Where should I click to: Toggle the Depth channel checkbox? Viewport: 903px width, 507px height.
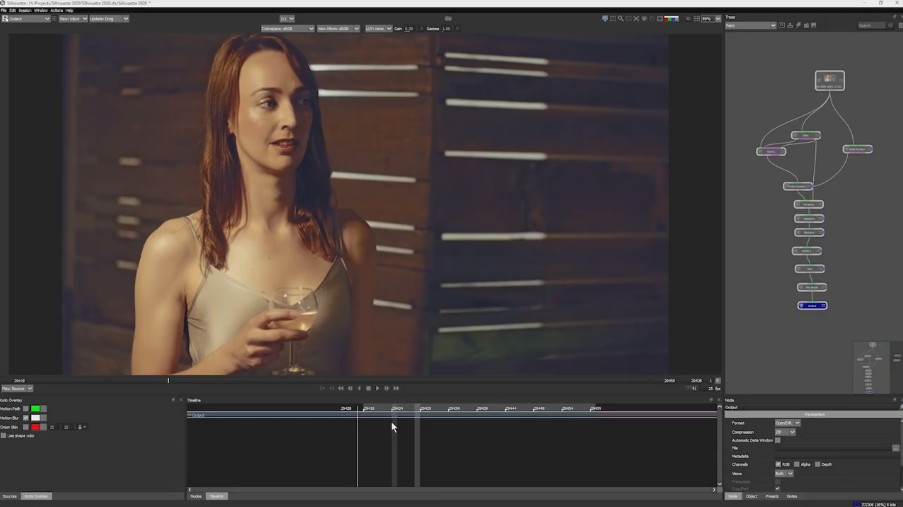[x=817, y=464]
